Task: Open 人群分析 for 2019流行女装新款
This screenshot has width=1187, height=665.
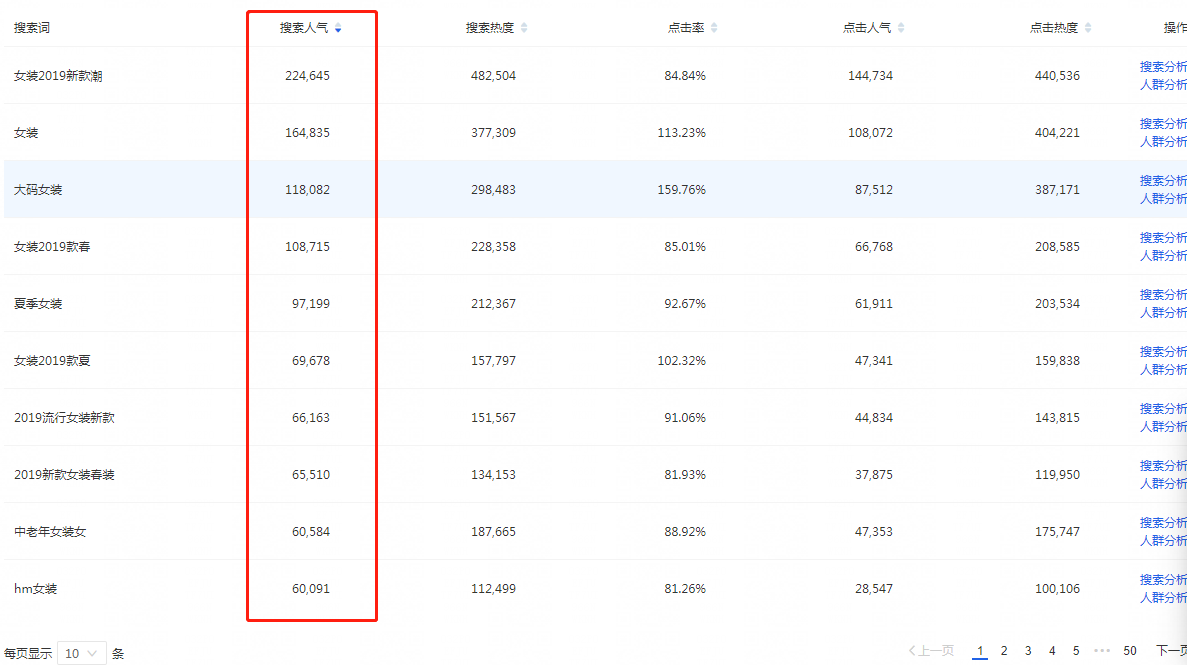Action: [x=1163, y=426]
